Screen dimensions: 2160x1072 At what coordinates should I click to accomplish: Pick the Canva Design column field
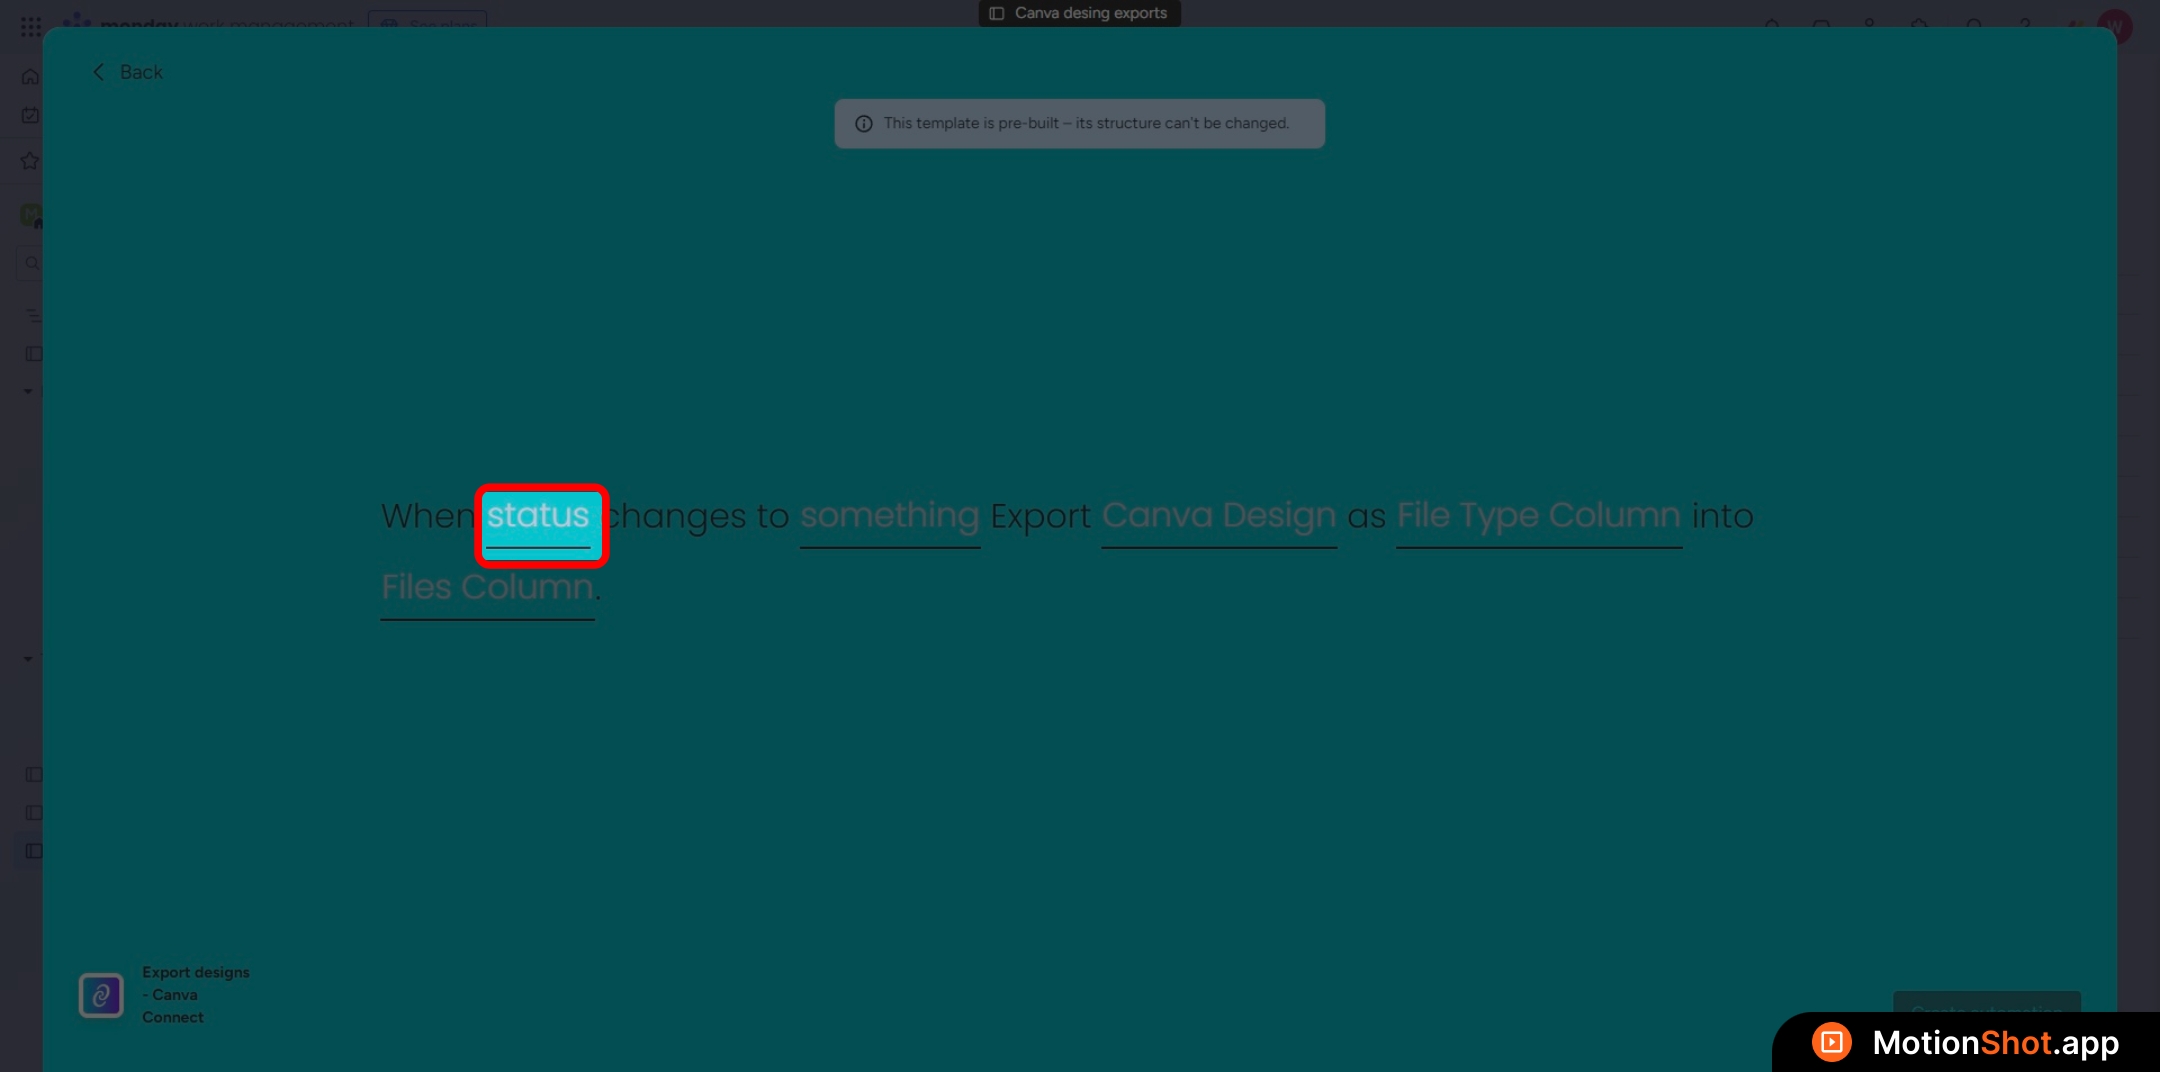tap(1218, 517)
